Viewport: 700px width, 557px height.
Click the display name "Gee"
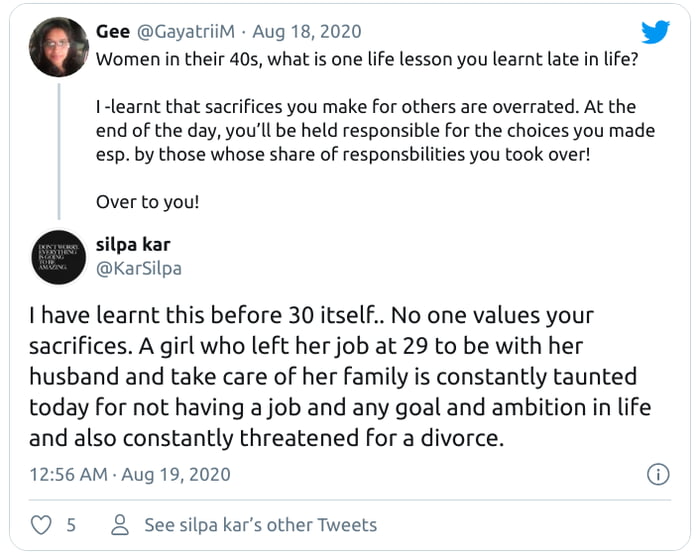pyautogui.click(x=113, y=32)
